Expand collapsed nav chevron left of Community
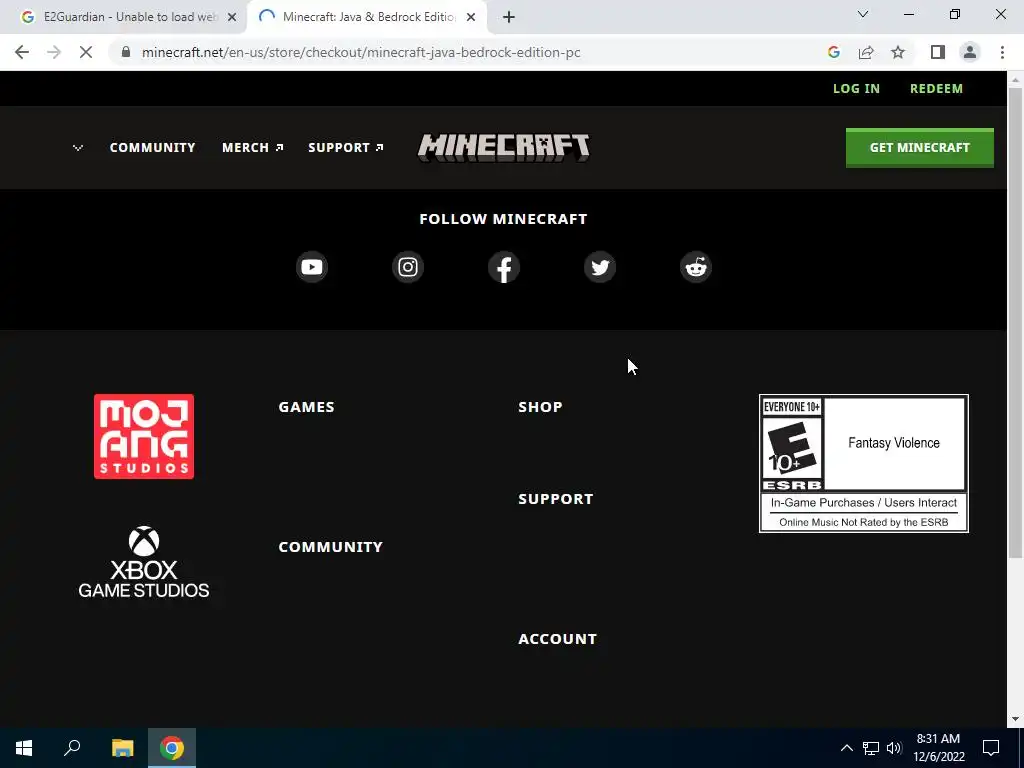The height and width of the screenshot is (768, 1024). (x=78, y=148)
